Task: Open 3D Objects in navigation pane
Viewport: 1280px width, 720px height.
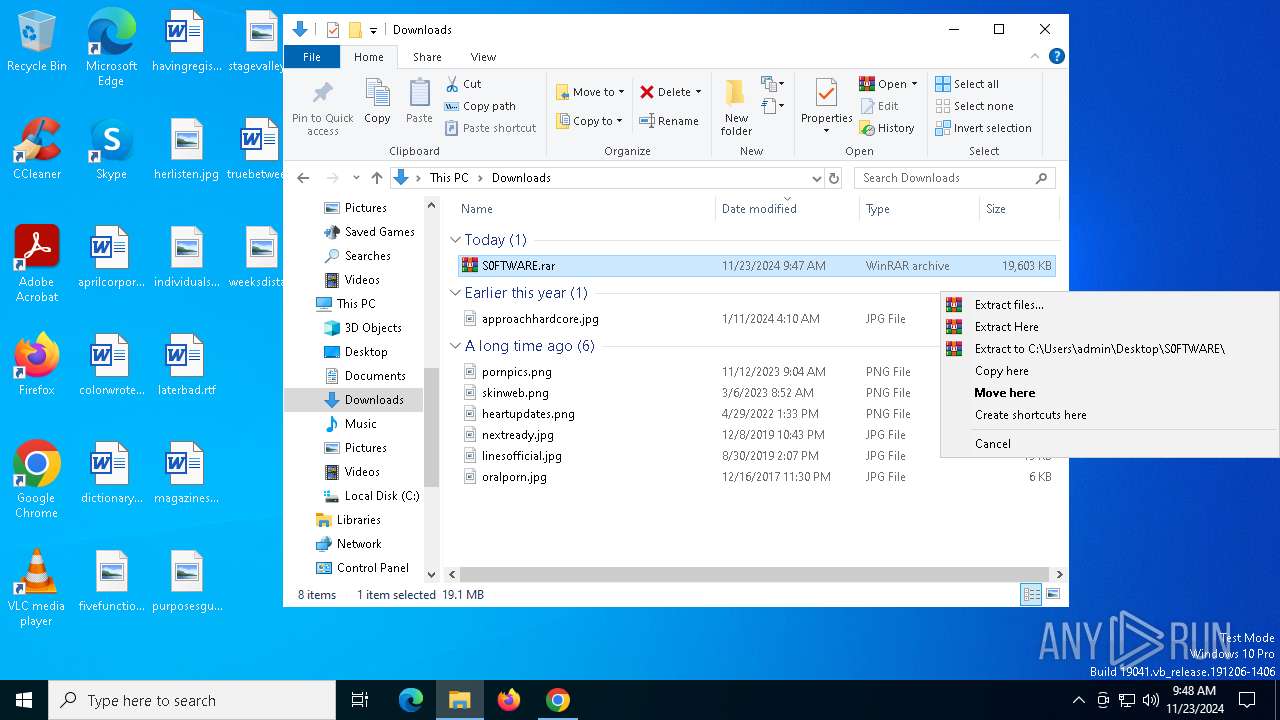Action: click(x=373, y=328)
